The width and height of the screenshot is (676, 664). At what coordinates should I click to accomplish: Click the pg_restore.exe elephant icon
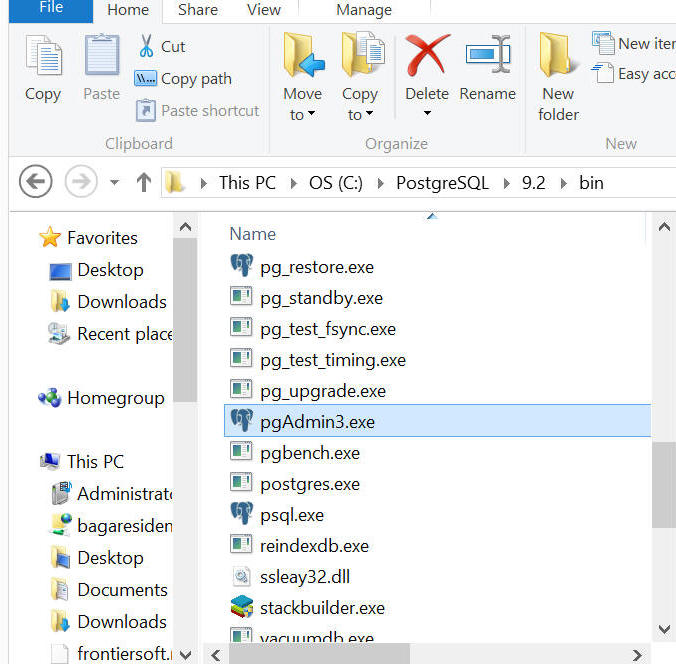pyautogui.click(x=241, y=266)
